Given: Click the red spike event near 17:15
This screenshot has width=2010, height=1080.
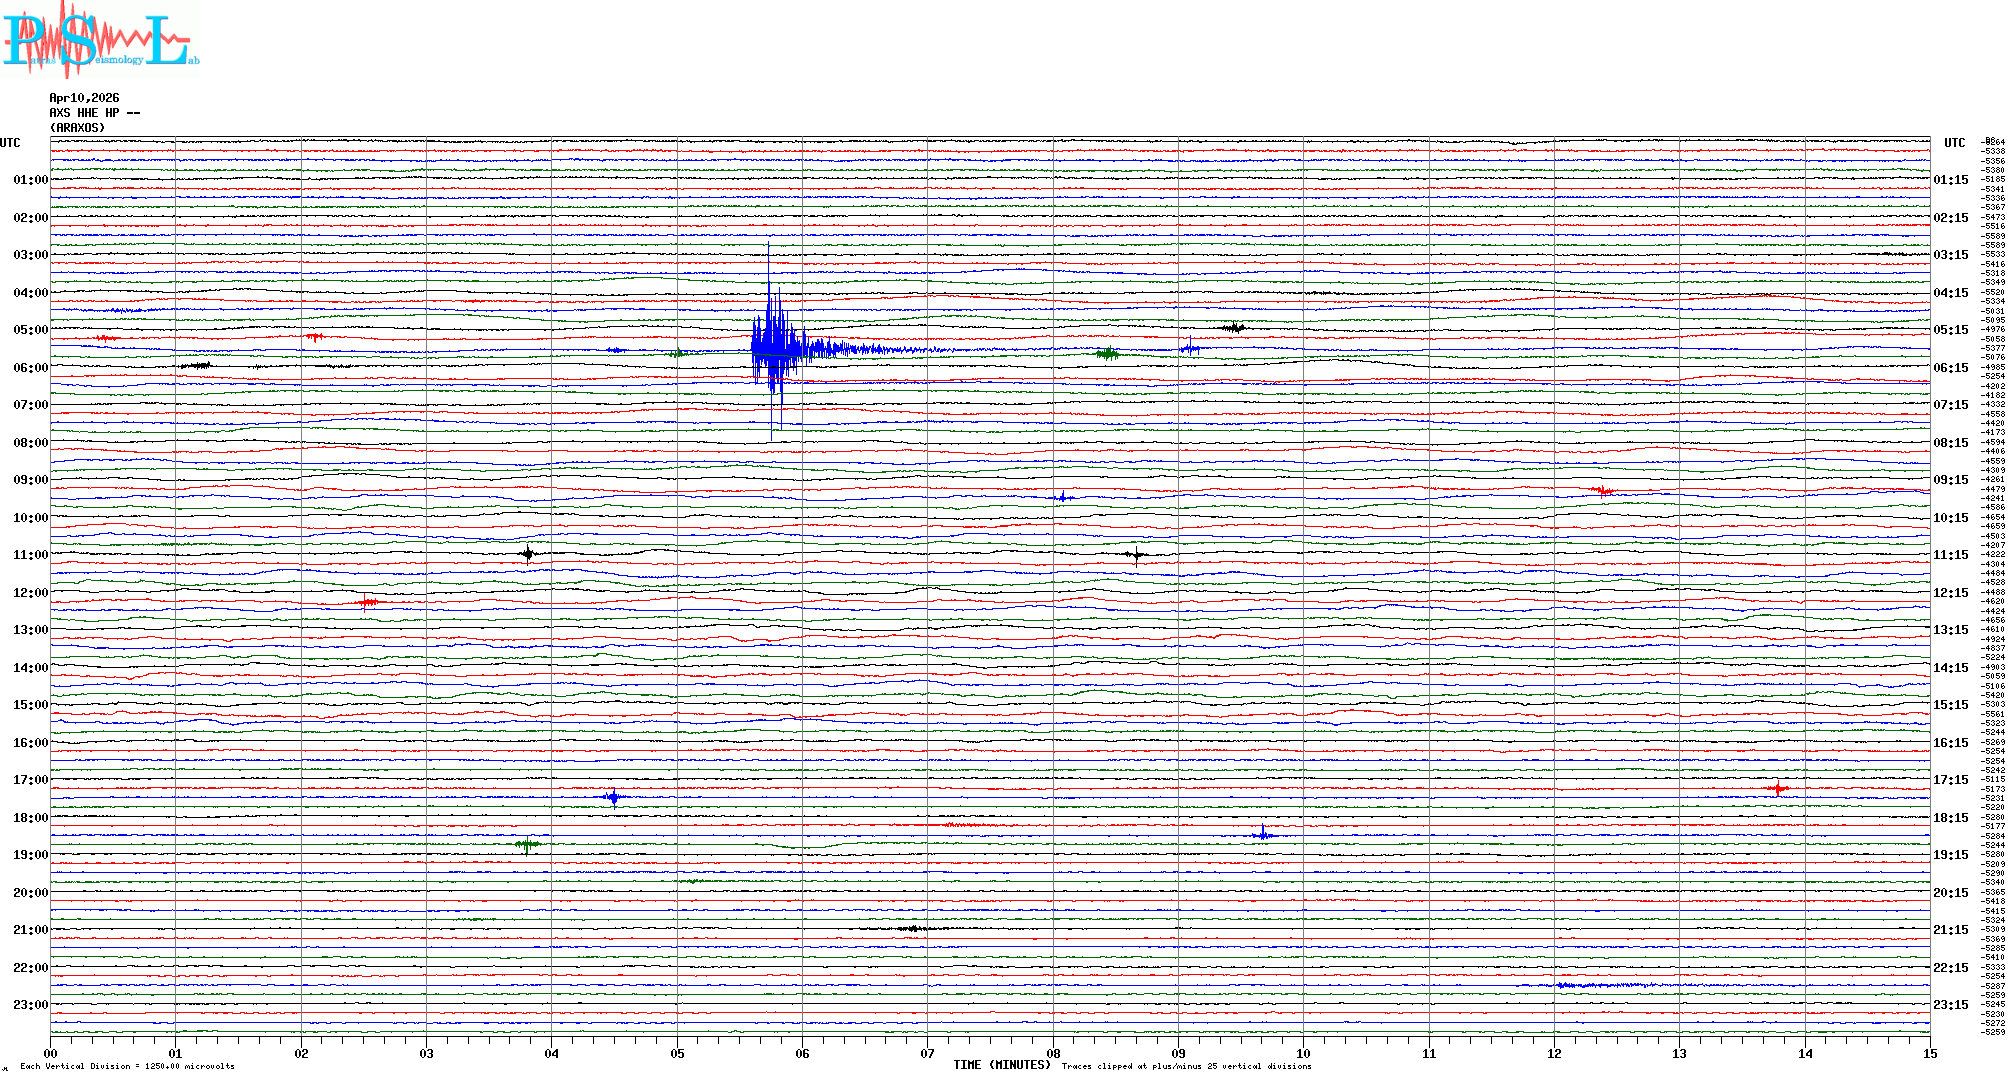Looking at the screenshot, I should click(1778, 789).
